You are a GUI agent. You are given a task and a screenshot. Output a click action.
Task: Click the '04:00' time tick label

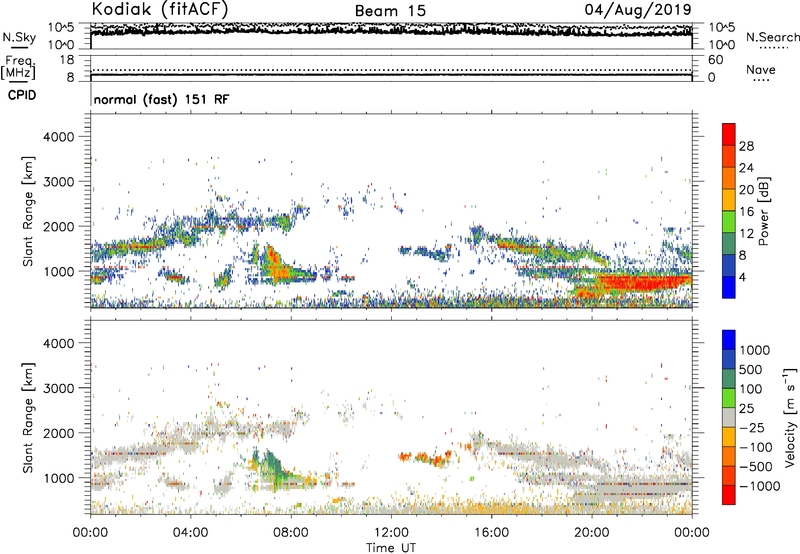pyautogui.click(x=190, y=533)
